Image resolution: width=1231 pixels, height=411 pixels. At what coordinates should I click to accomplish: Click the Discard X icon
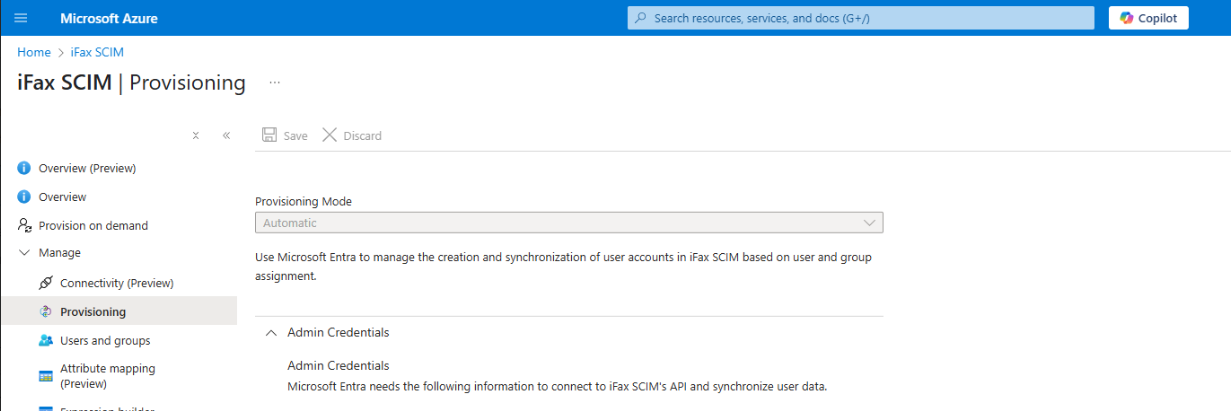point(329,135)
